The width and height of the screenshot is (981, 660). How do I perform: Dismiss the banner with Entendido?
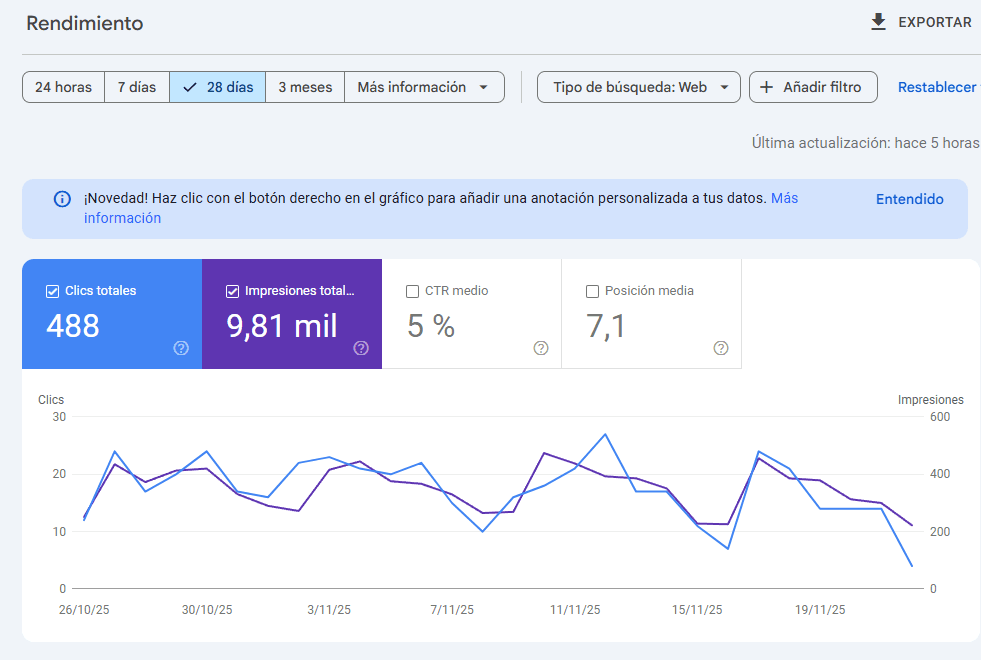click(x=909, y=199)
